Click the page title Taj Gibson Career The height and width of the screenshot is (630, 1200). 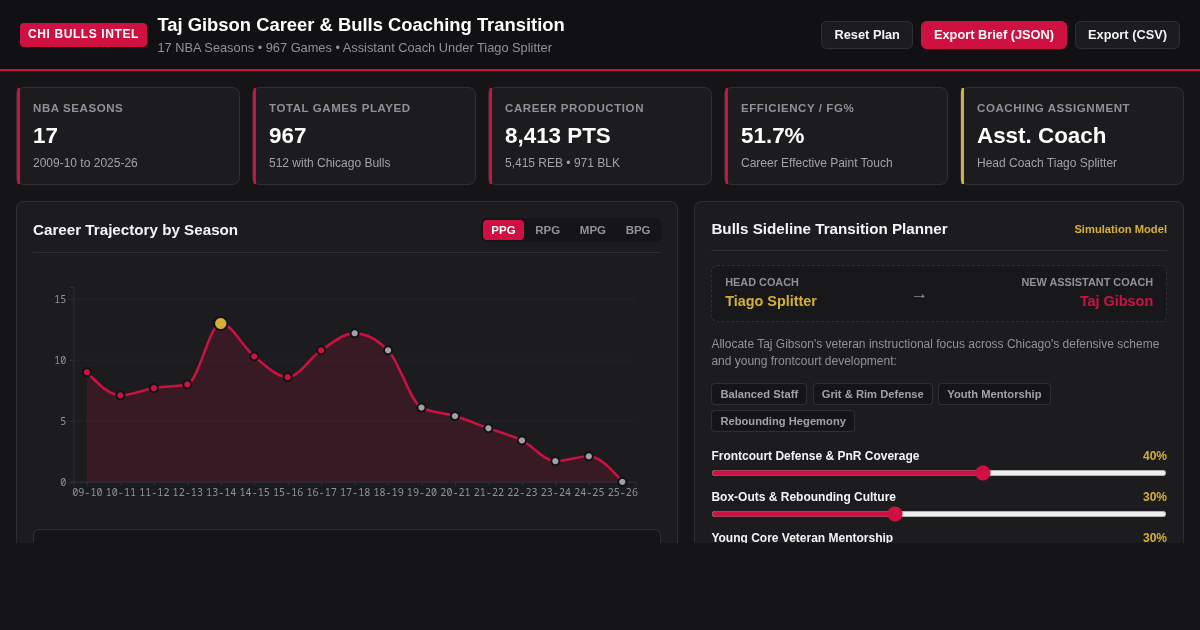coord(361,25)
